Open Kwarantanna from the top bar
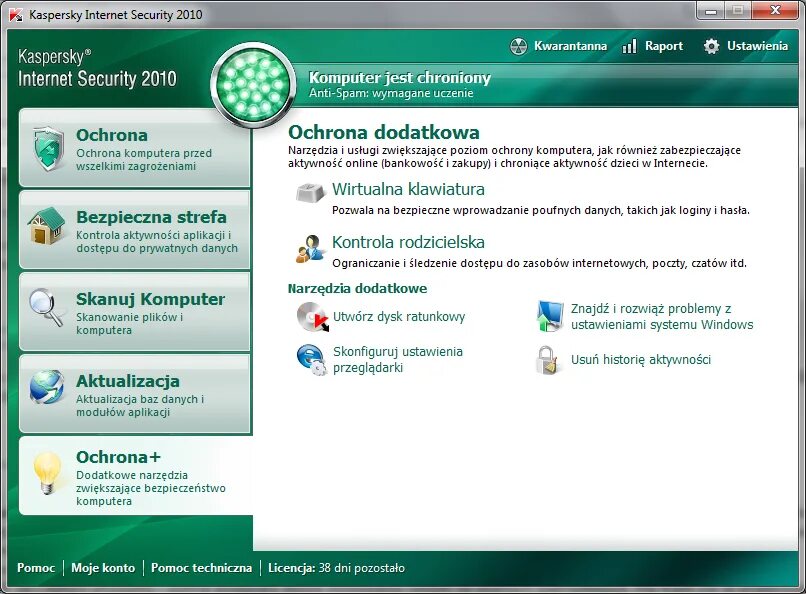Image resolution: width=806 pixels, height=594 pixels. tap(570, 46)
